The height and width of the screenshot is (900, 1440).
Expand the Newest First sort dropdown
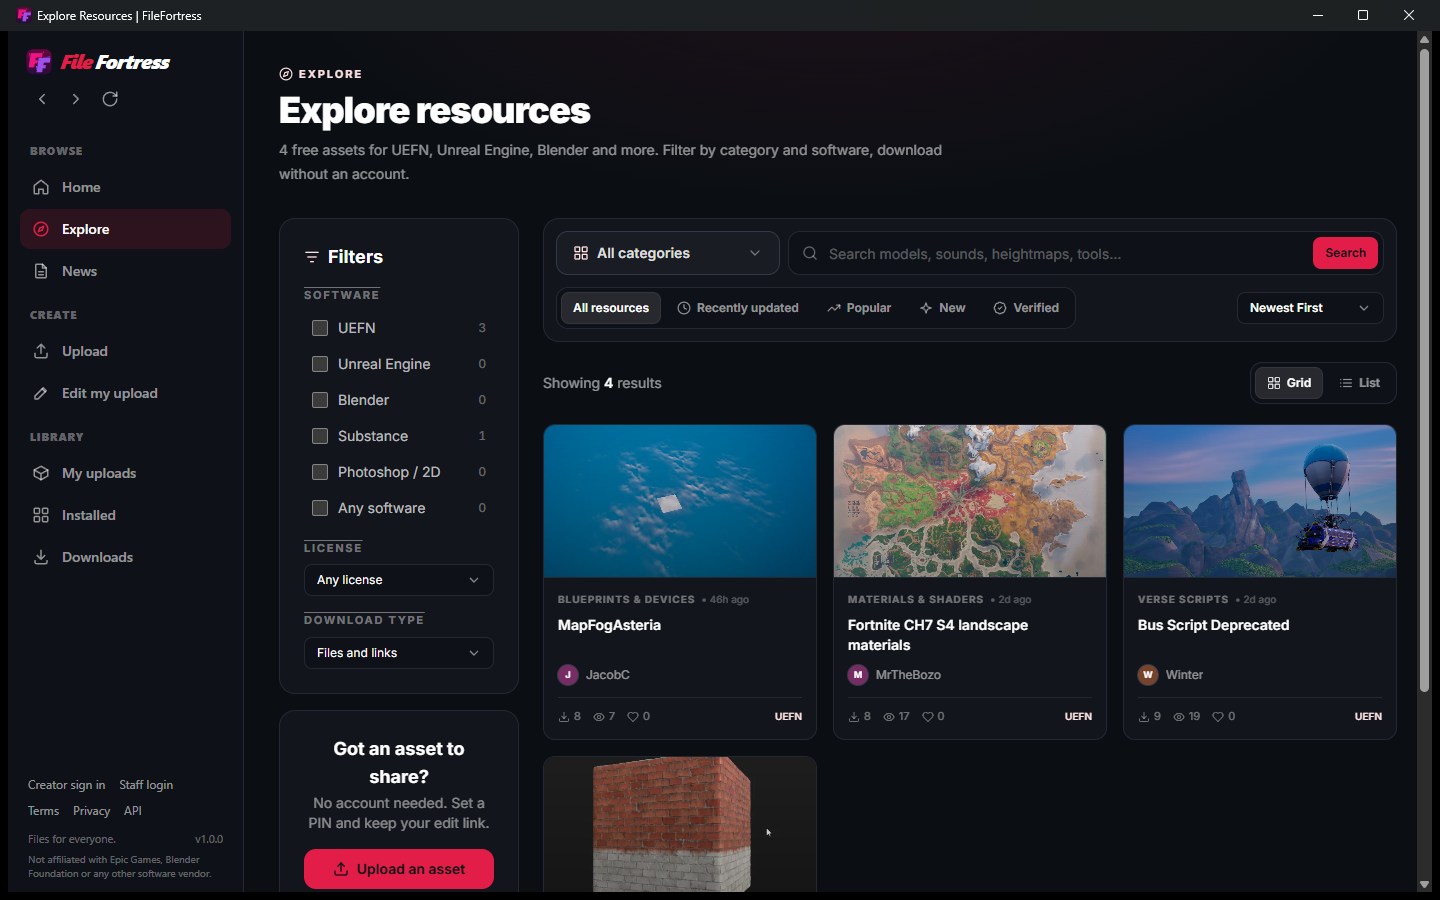[1309, 308]
